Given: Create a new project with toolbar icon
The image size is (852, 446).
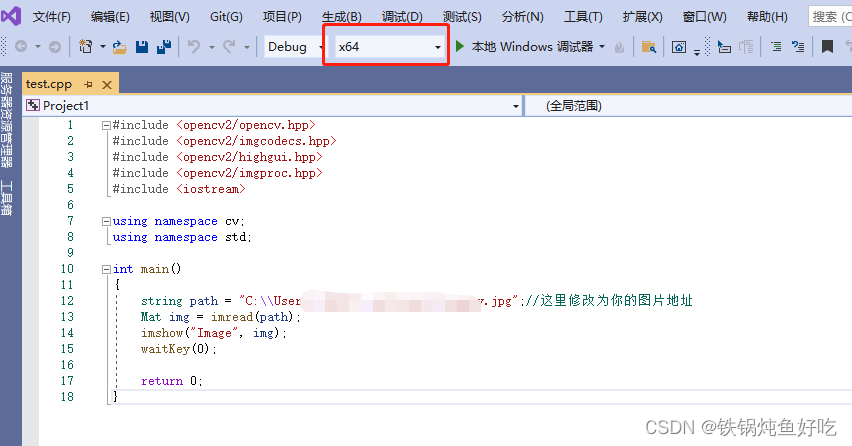Looking at the screenshot, I should click(x=86, y=47).
